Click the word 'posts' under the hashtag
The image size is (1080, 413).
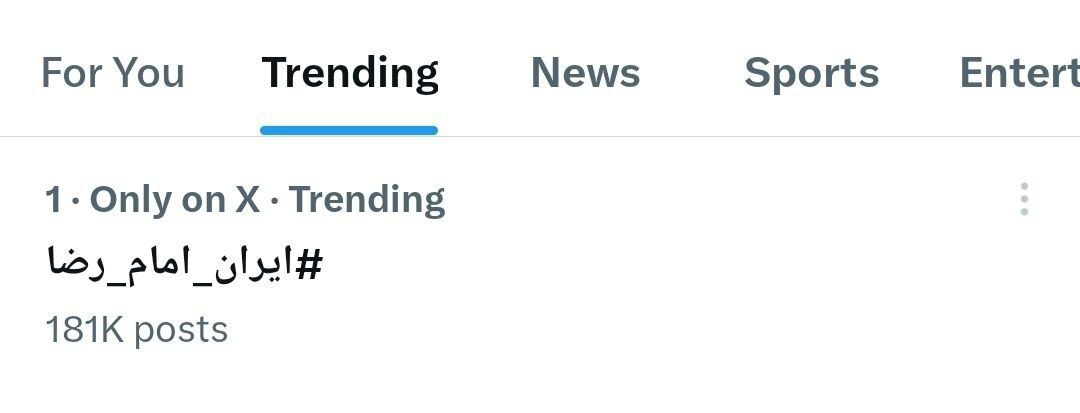coord(181,329)
